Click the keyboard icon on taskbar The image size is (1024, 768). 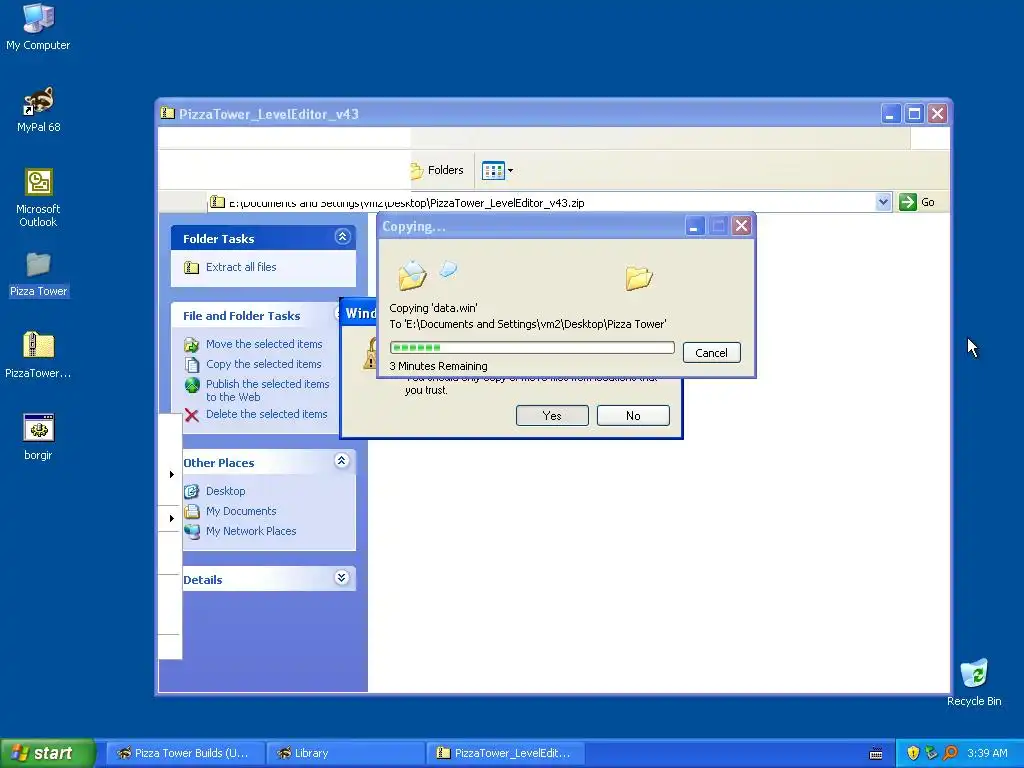point(876,754)
